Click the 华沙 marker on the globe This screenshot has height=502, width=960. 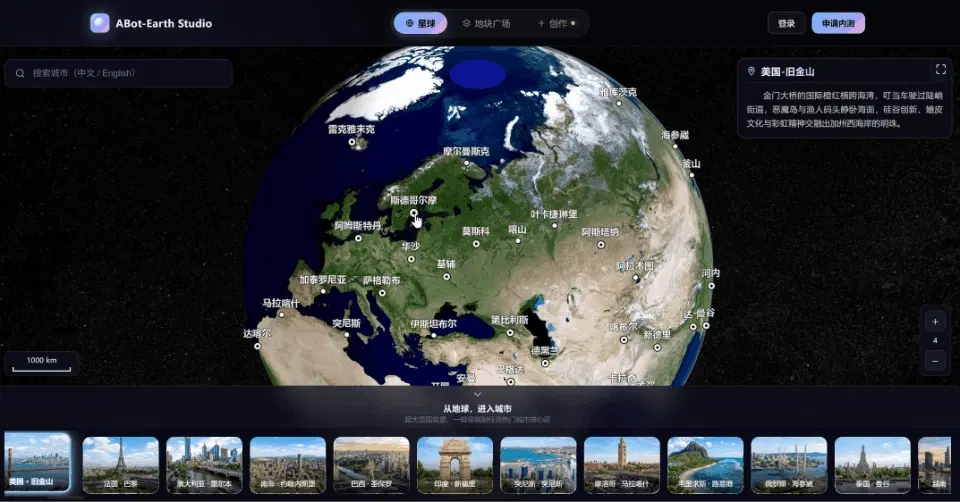[411, 259]
